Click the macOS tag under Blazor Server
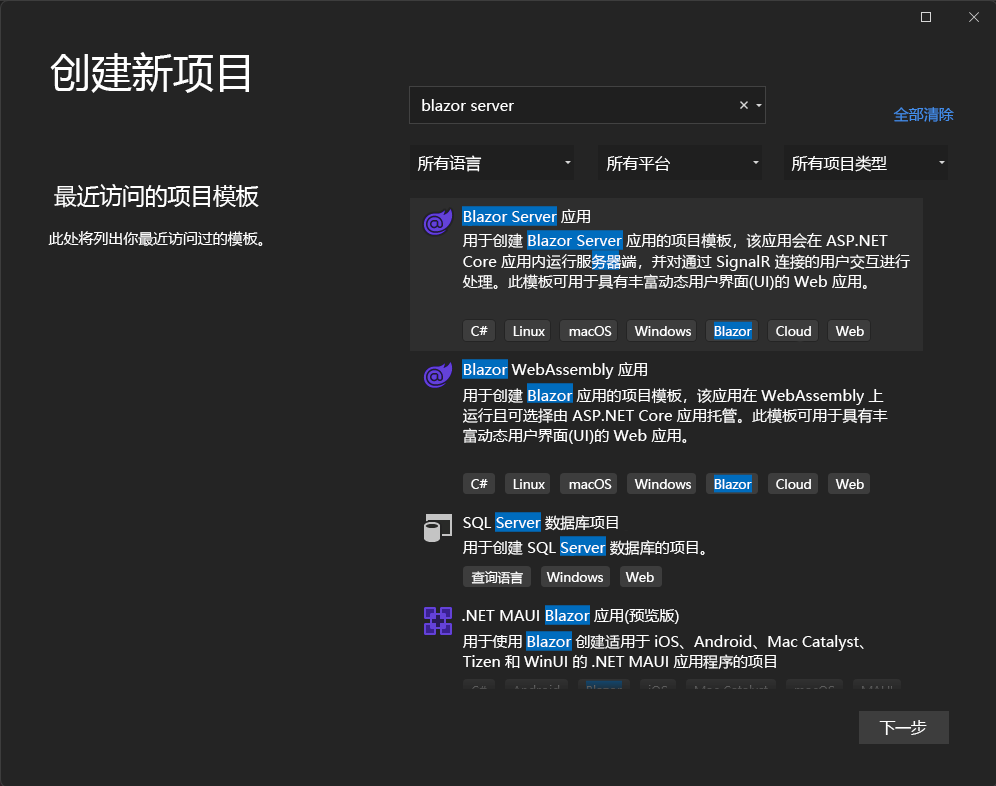 (x=589, y=331)
